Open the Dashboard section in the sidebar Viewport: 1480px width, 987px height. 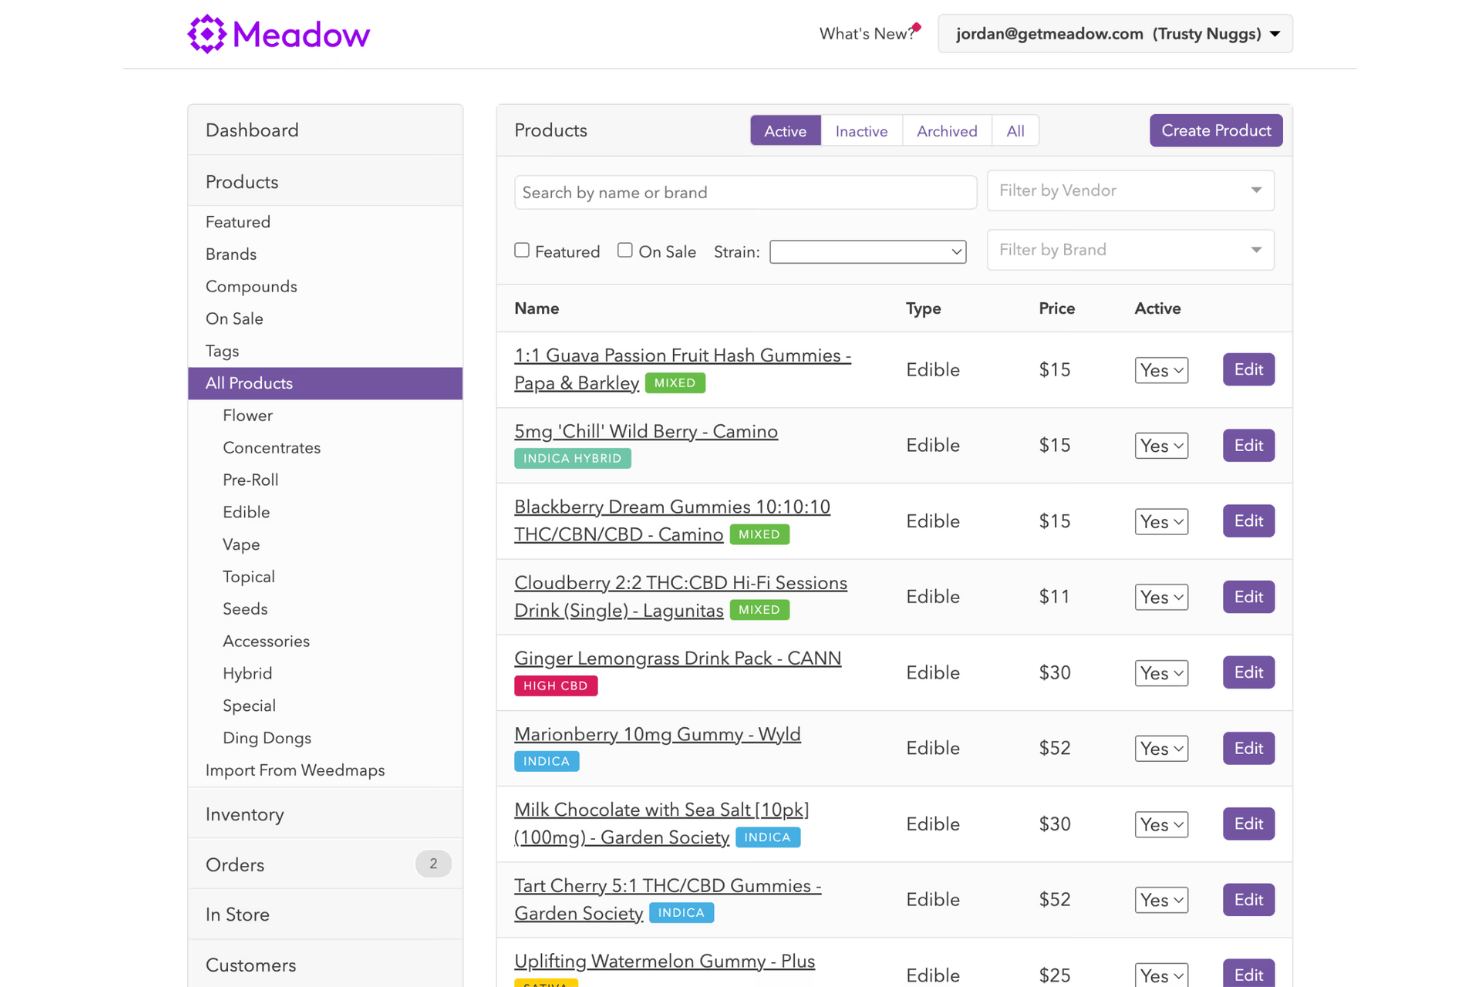tap(325, 130)
